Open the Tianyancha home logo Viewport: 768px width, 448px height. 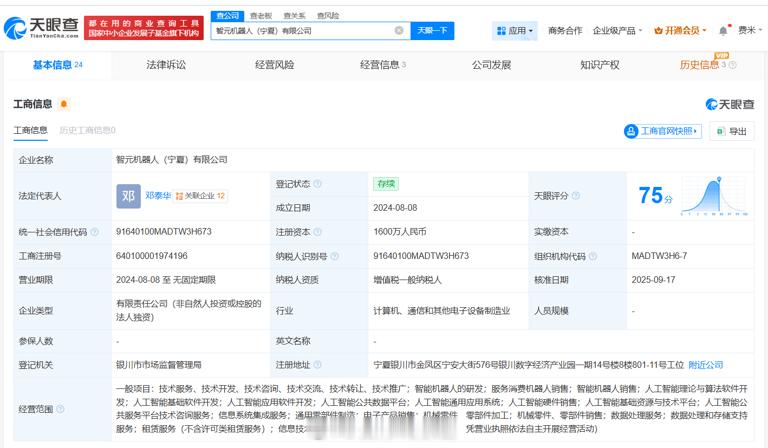click(x=41, y=28)
